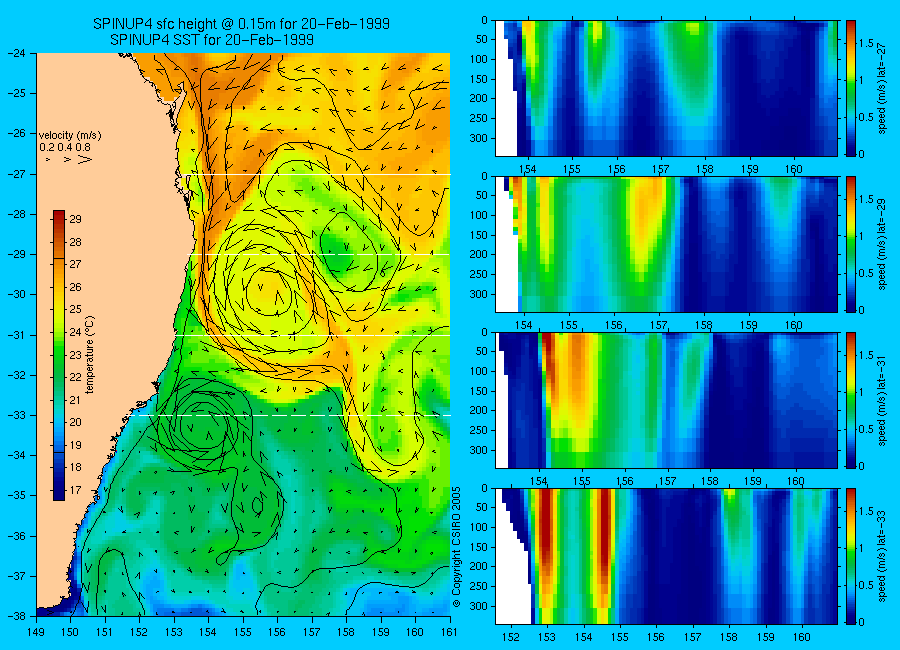Click the 24 tick on the temperature color bar
The width and height of the screenshot is (900, 650).
click(75, 332)
